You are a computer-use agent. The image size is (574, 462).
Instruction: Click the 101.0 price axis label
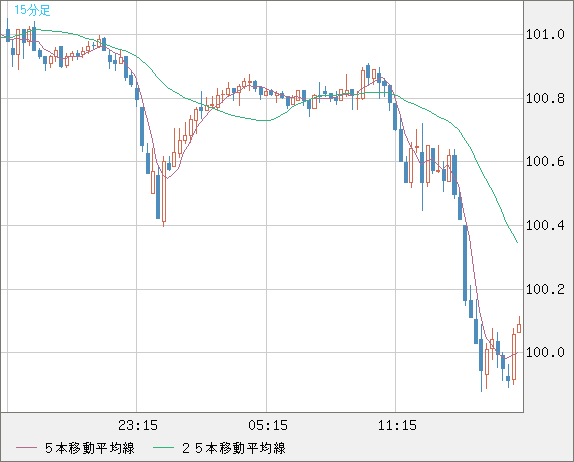tap(545, 35)
